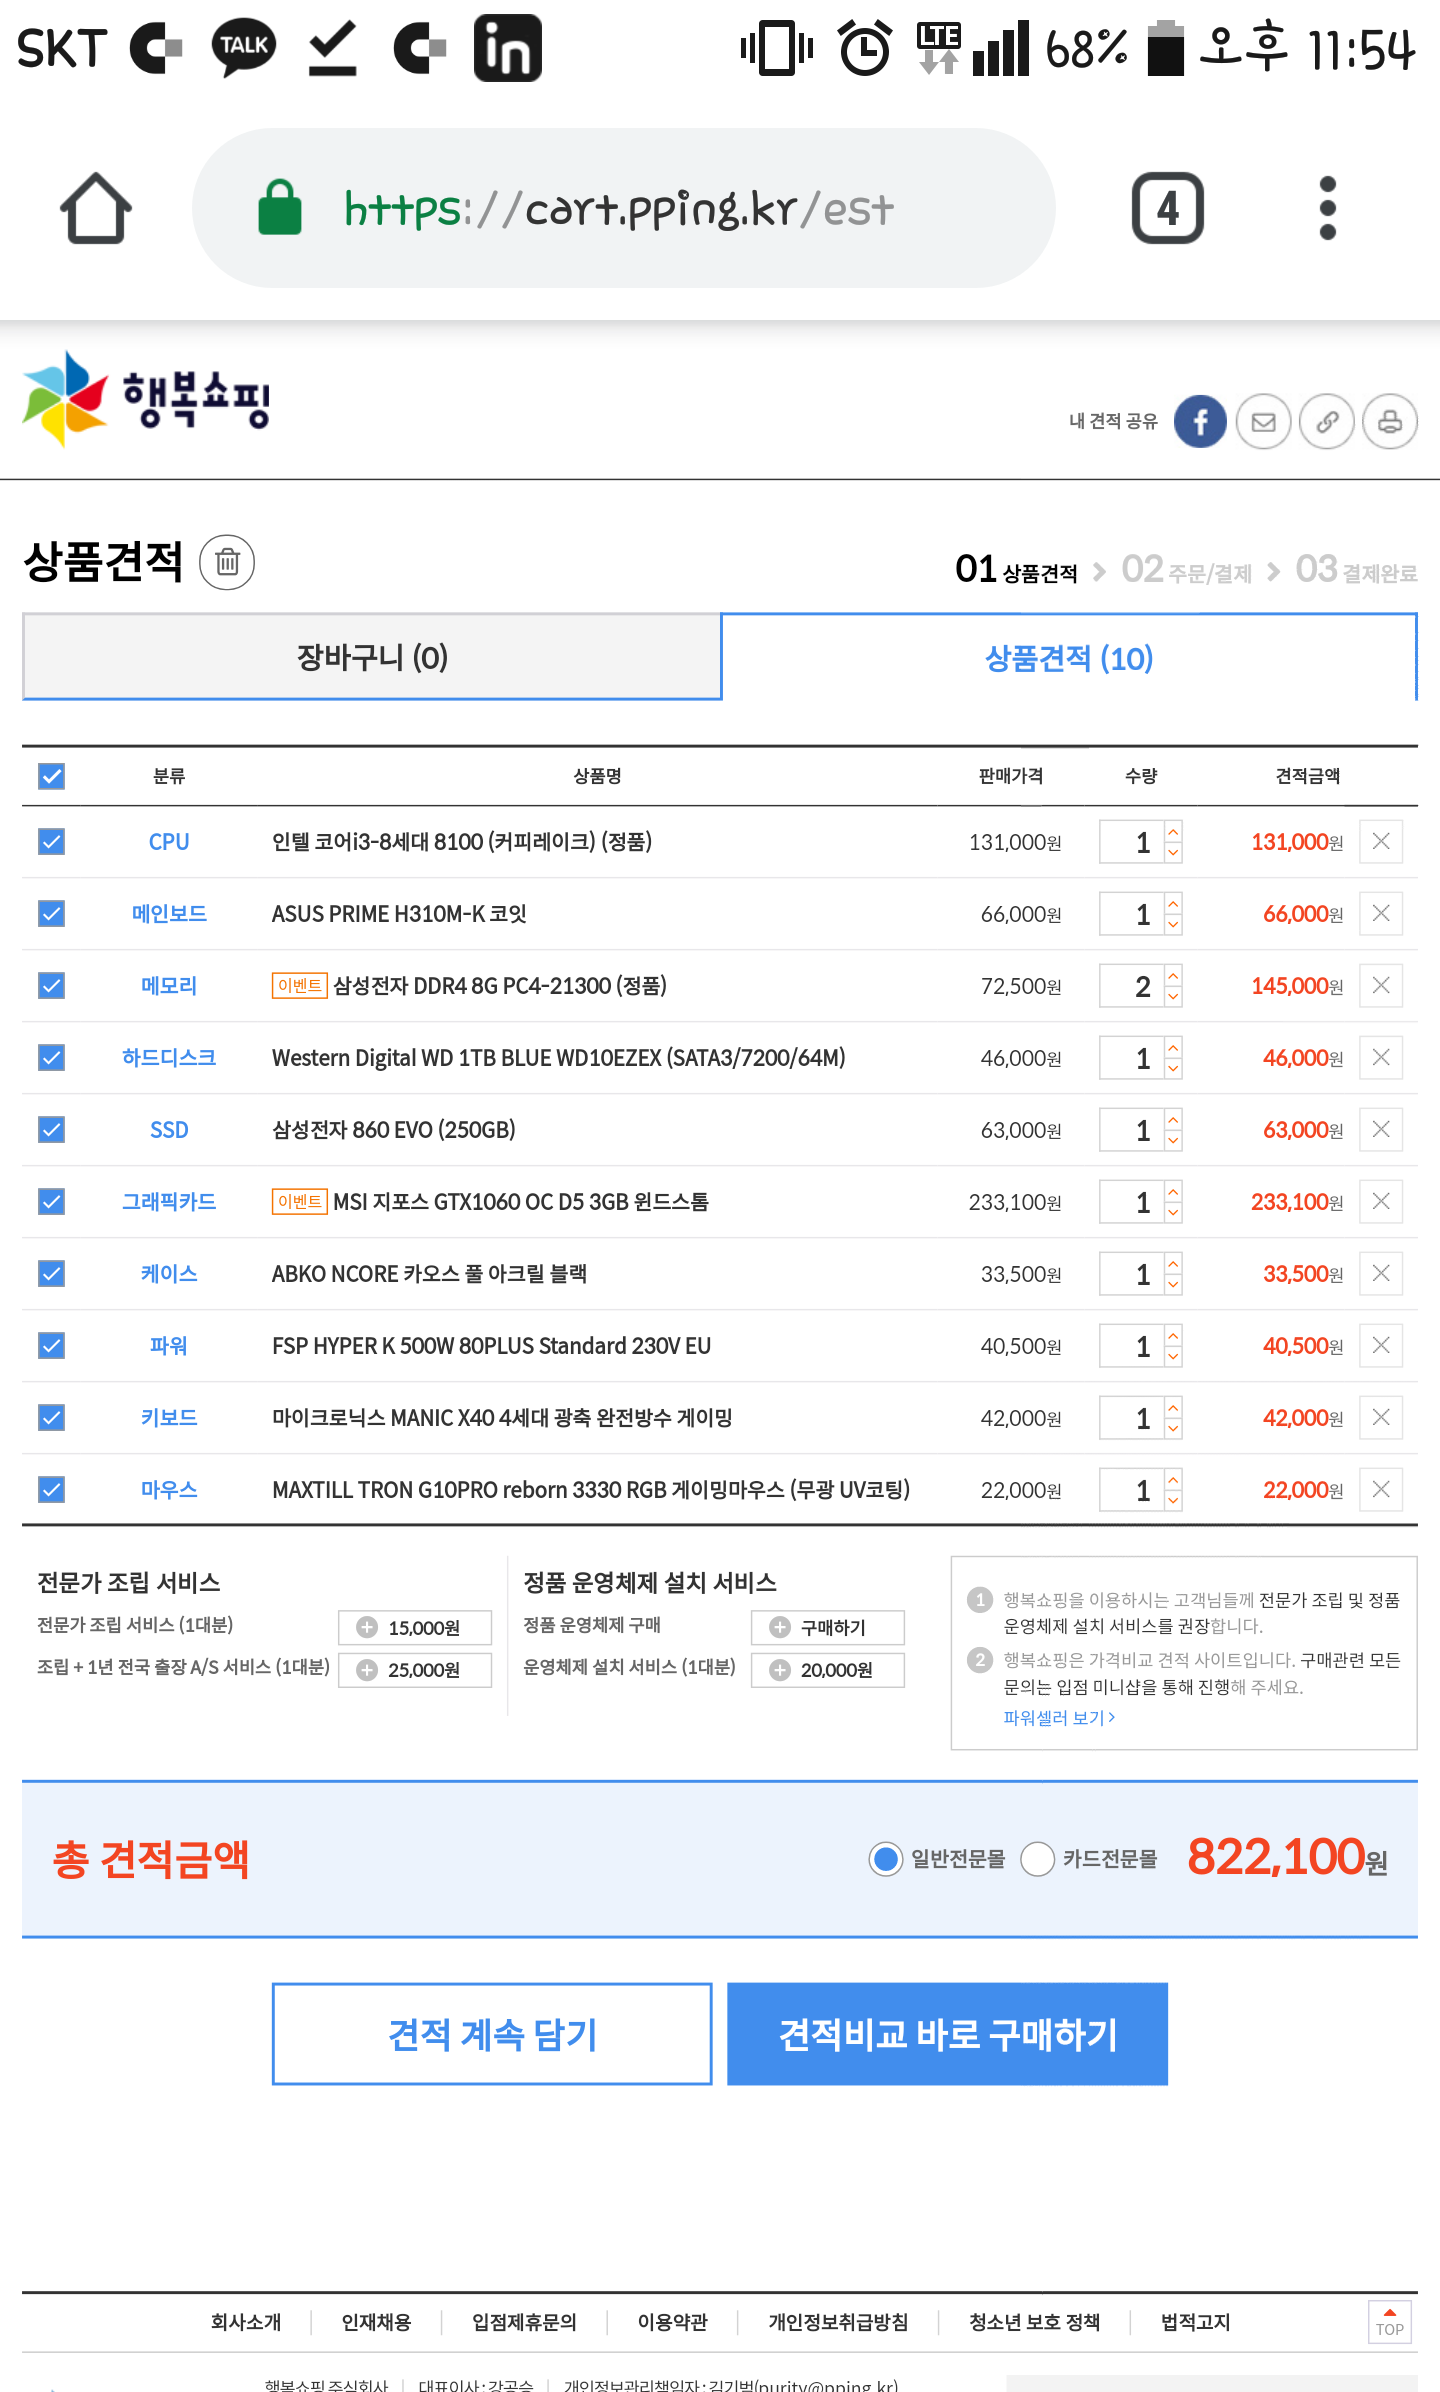This screenshot has height=2392, width=1440.
Task: Uncheck the 그래픽카드 row checkbox
Action: tap(51, 1202)
